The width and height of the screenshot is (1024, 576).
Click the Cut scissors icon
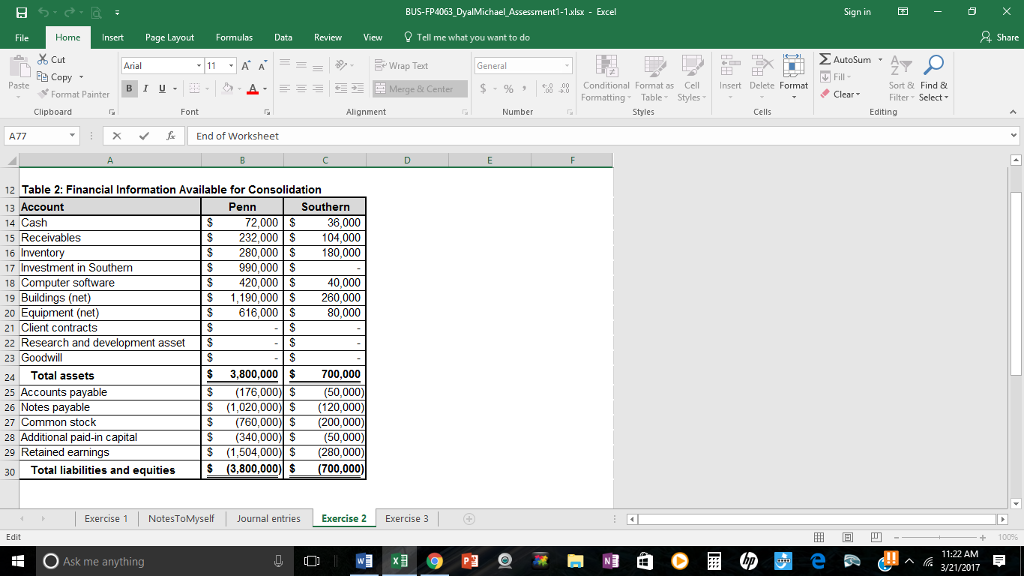[43, 59]
